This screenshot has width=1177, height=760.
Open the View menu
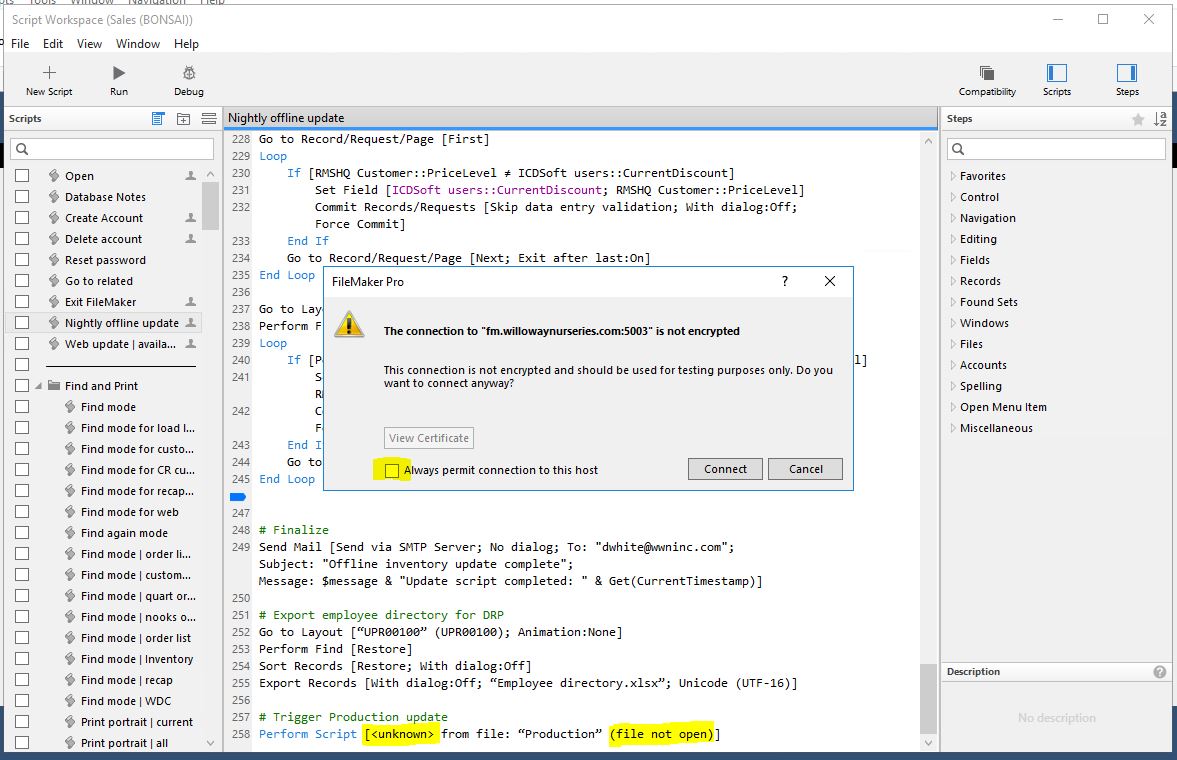point(89,44)
